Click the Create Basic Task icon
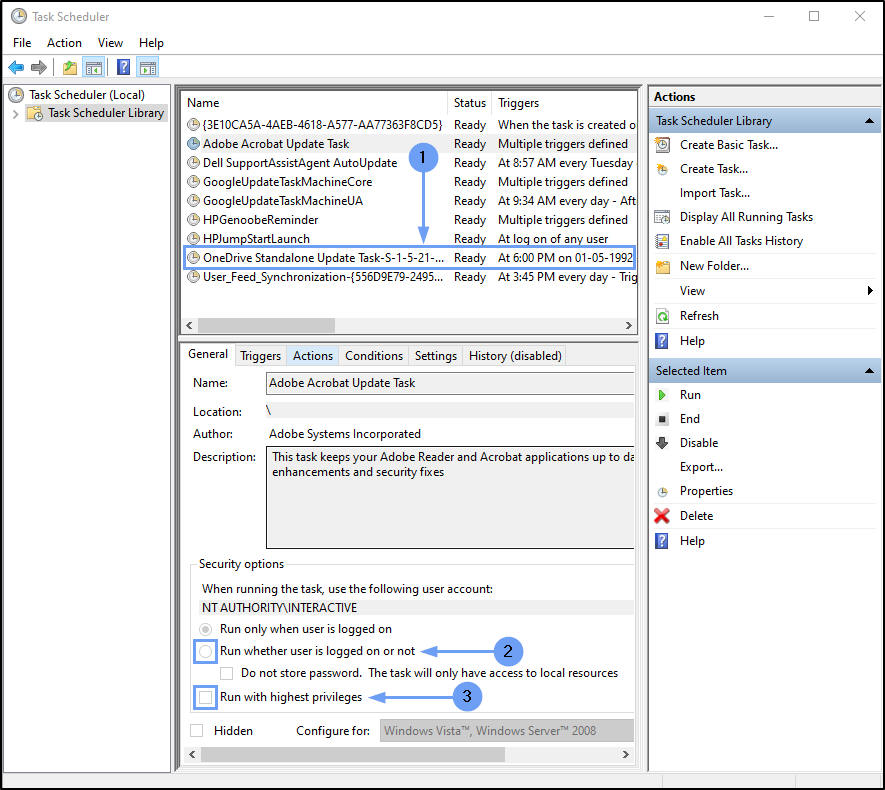The width and height of the screenshot is (885, 790). [663, 145]
